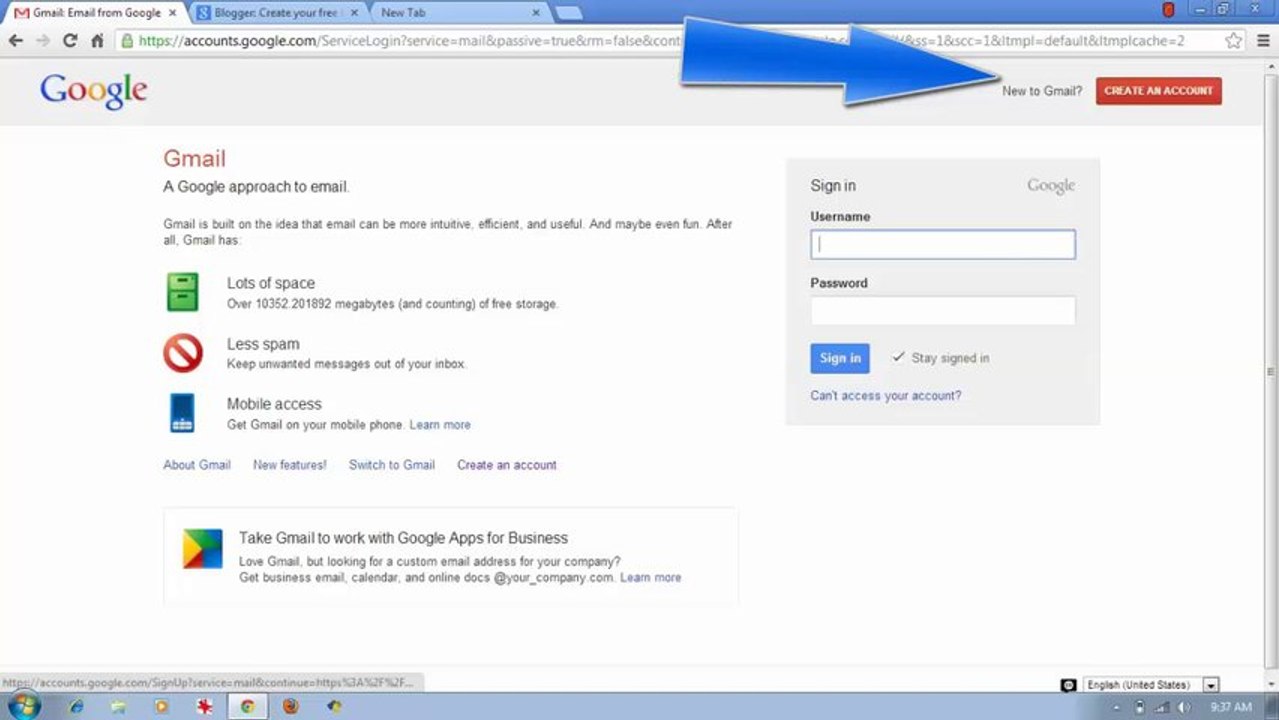1279x720 pixels.
Task: Click the volume speaker tray icon
Action: coord(1183,707)
